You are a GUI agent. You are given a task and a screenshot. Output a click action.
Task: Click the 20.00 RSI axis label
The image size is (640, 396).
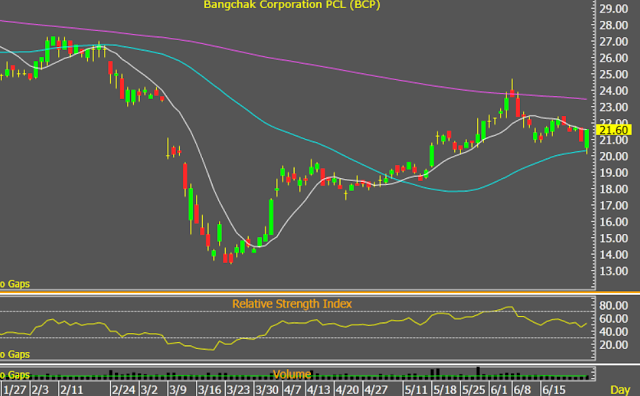[x=613, y=345]
